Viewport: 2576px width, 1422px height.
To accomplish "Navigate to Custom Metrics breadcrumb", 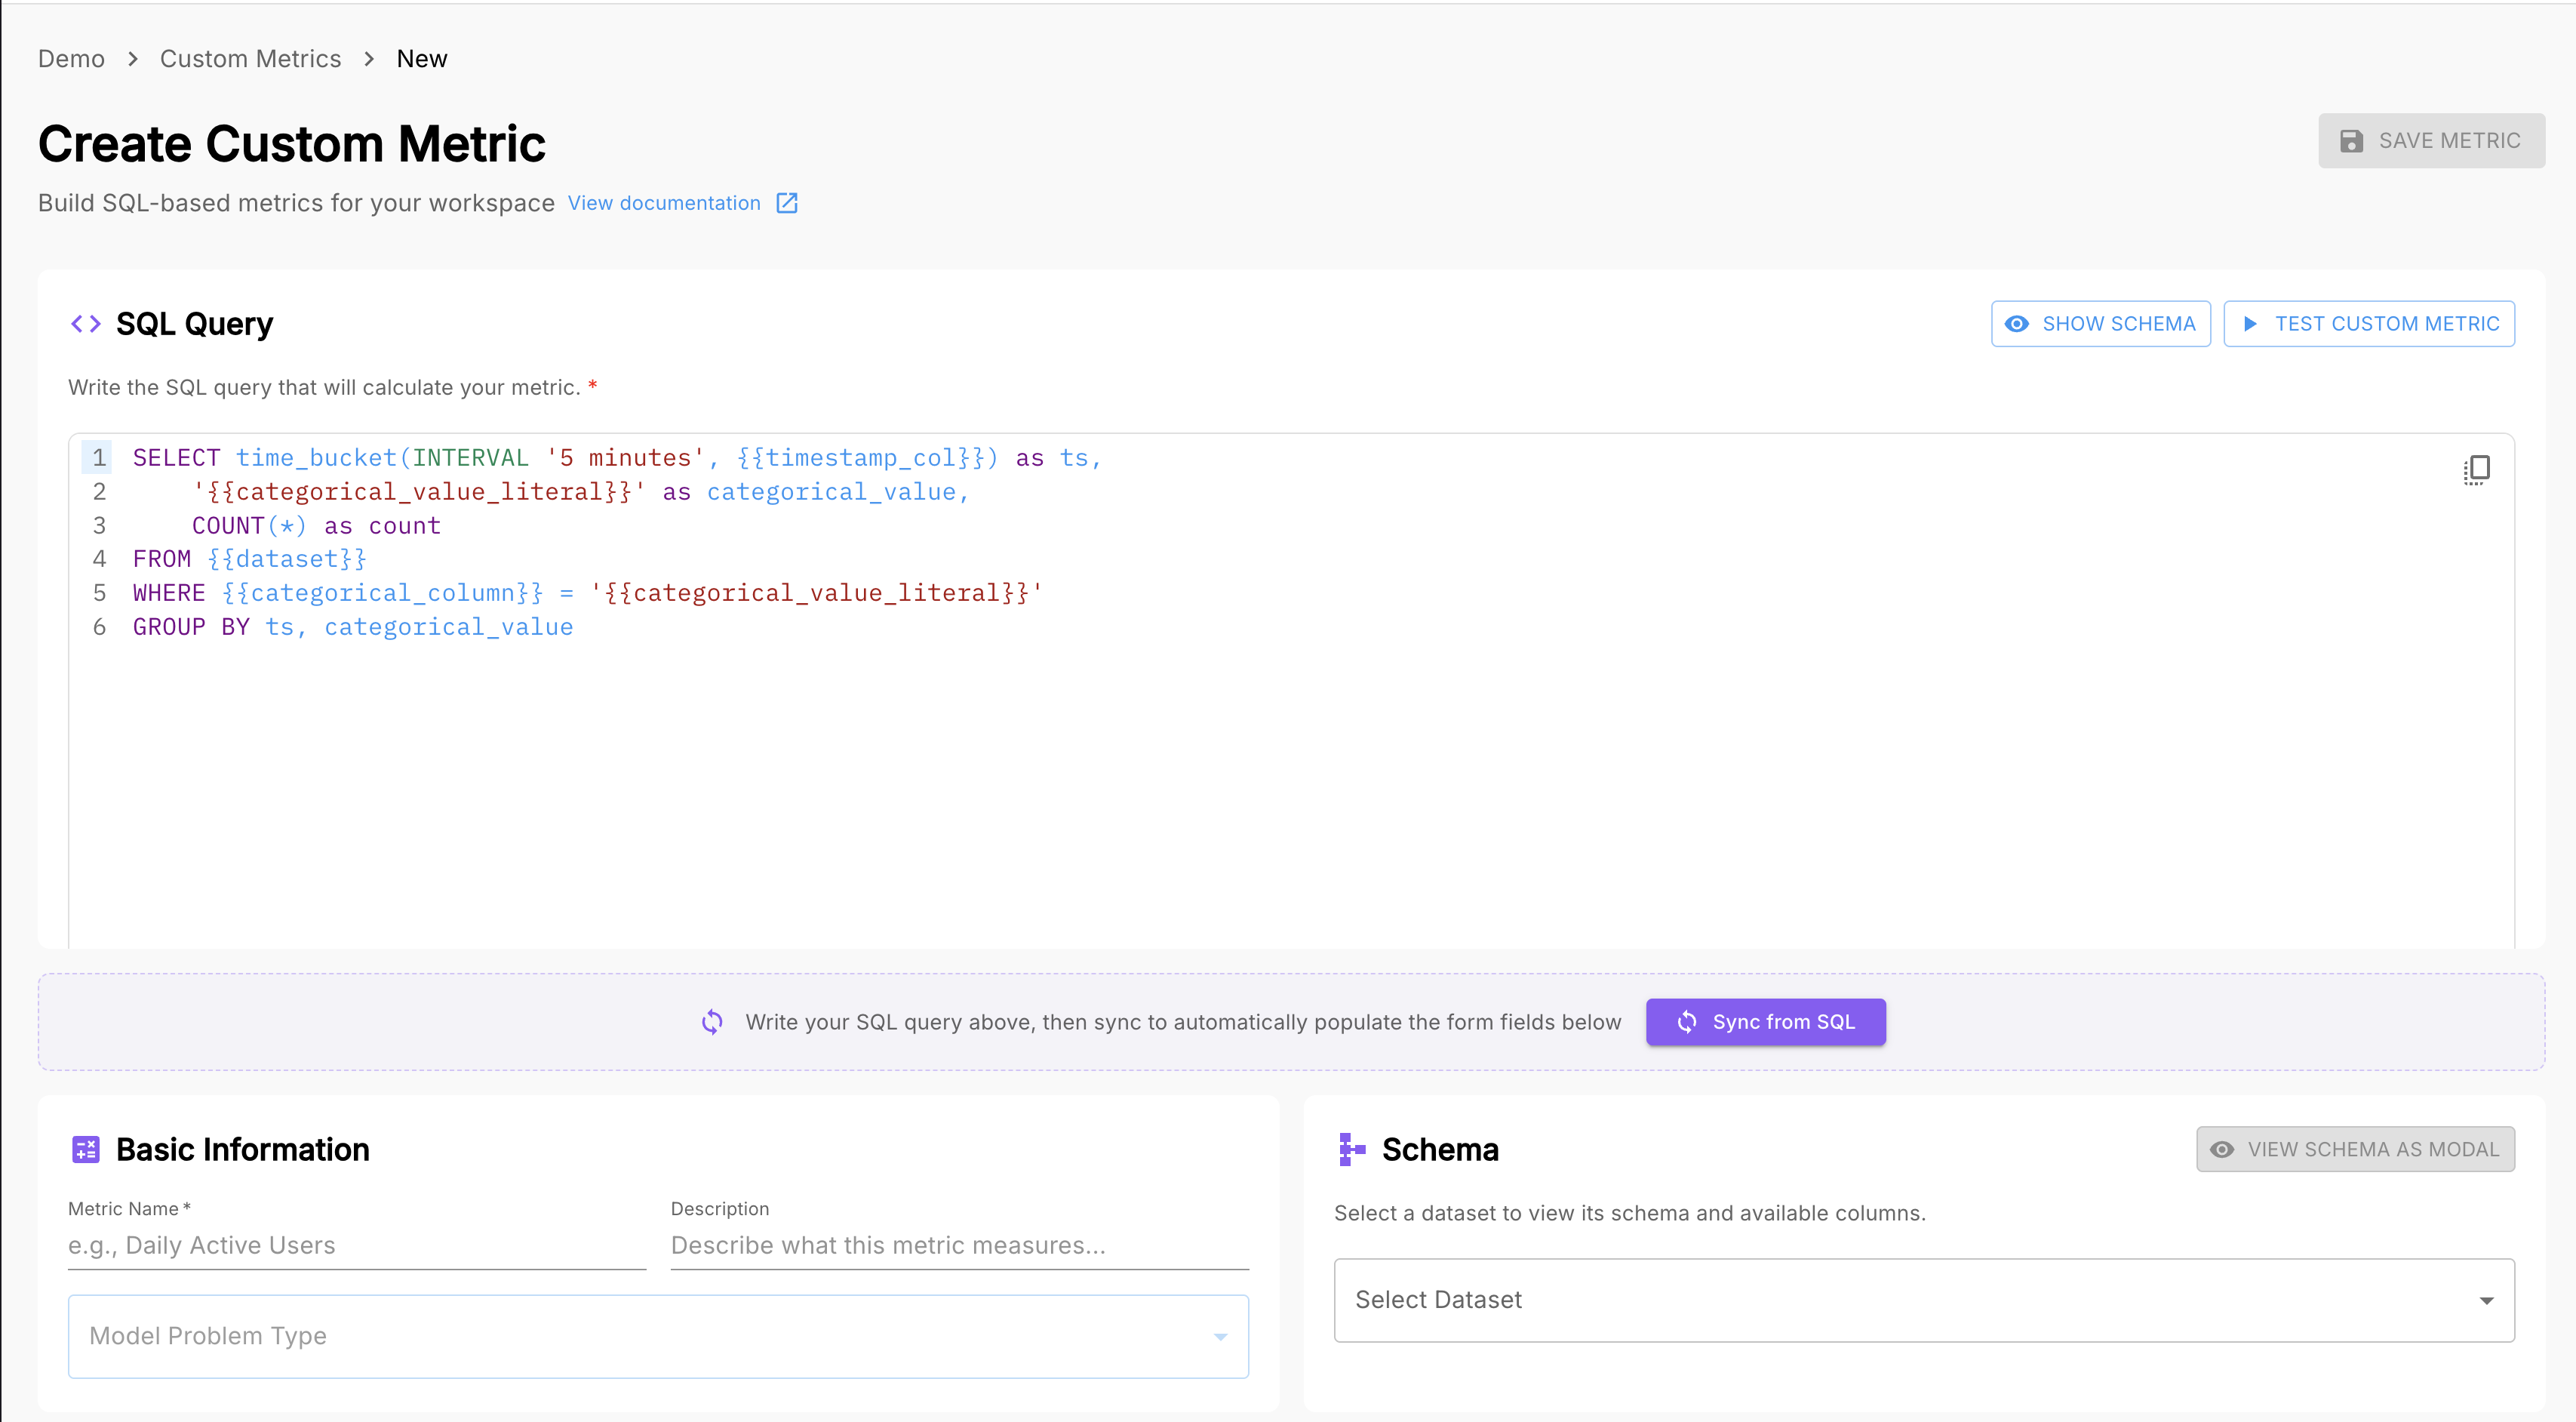I will point(250,59).
